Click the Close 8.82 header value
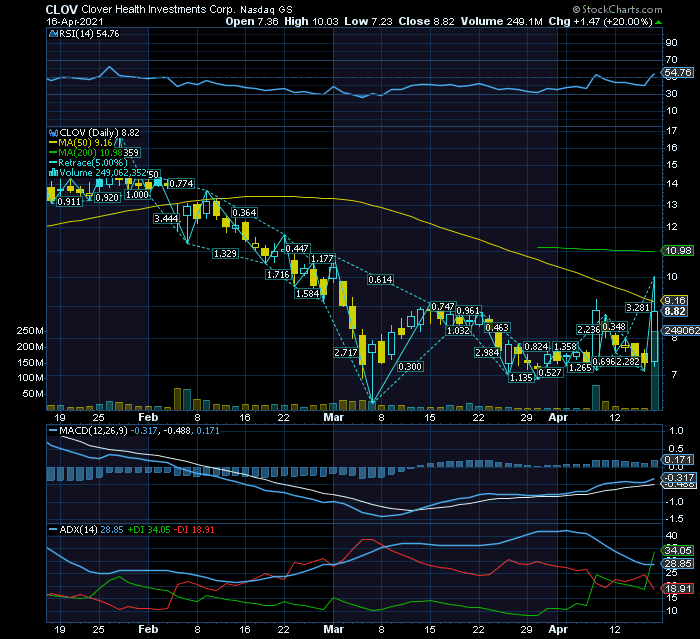The width and height of the screenshot is (700, 639). pos(426,21)
